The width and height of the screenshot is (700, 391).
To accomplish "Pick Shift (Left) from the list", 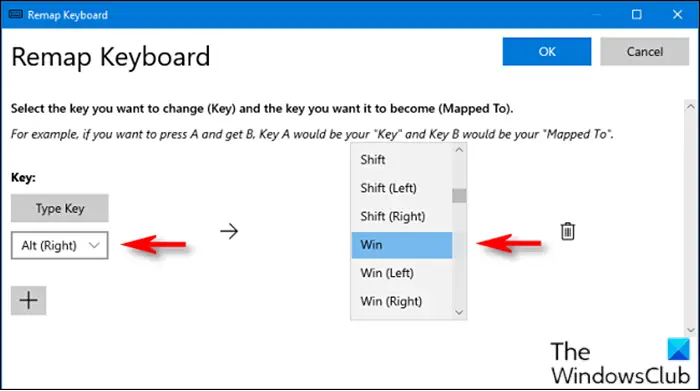I will [x=402, y=188].
